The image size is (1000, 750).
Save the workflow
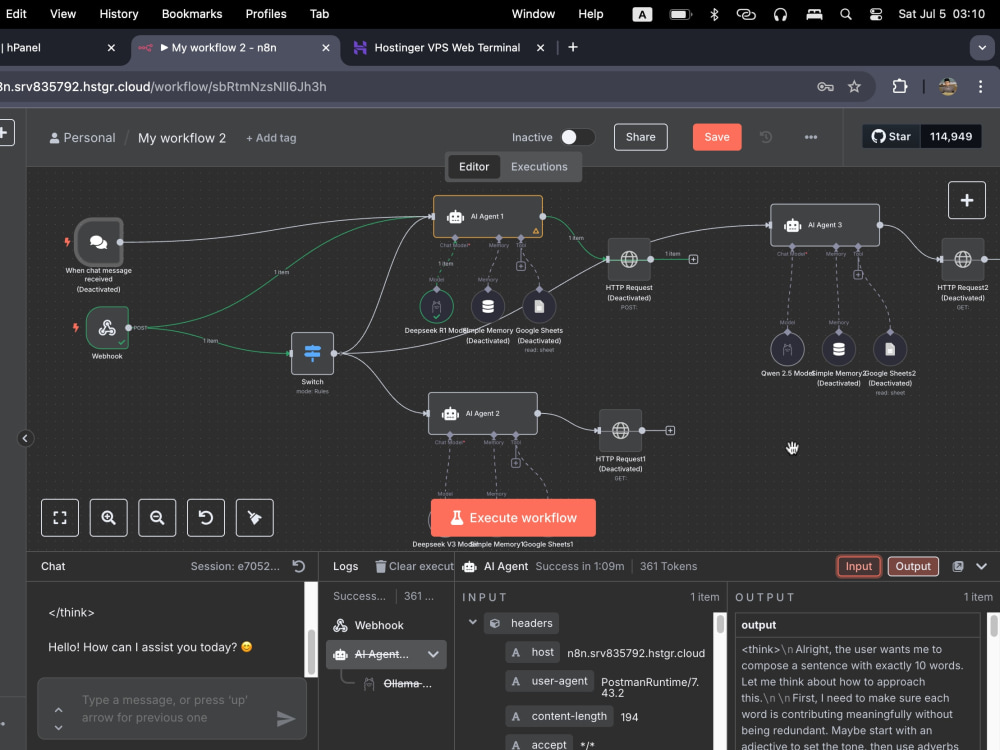(x=717, y=137)
